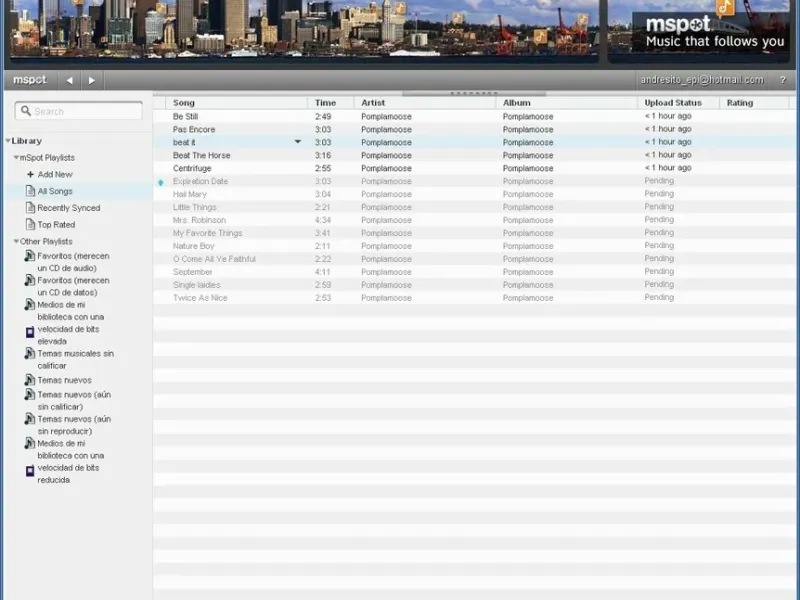Screen dimensions: 800x600
Task: Click music icon of velocidad de bits elevada playlist
Action: pos(30,305)
